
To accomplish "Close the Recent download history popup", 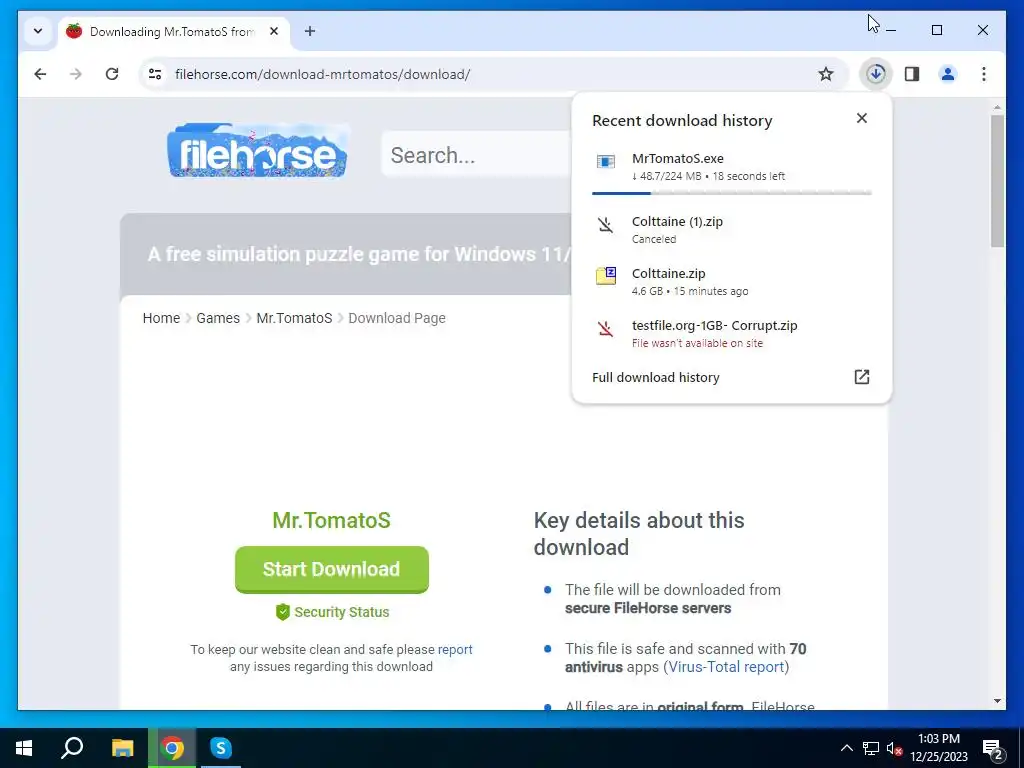I will coord(862,118).
